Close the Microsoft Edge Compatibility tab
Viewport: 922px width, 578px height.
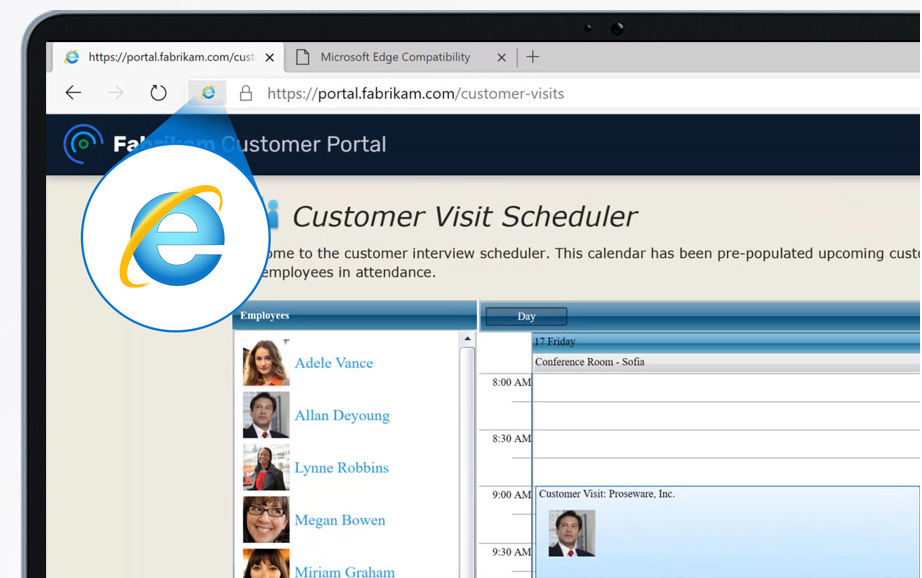(502, 58)
